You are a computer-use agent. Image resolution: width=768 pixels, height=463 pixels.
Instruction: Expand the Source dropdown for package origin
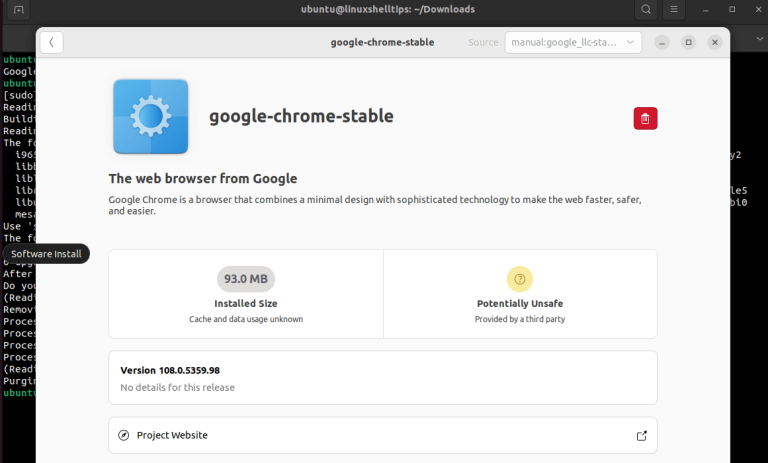pyautogui.click(x=573, y=42)
